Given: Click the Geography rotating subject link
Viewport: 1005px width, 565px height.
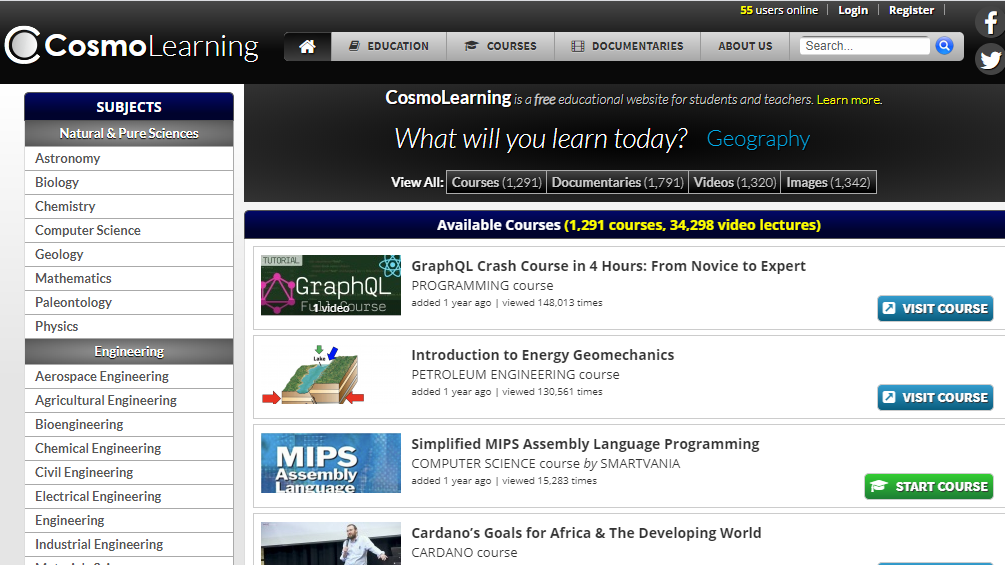Looking at the screenshot, I should coord(758,138).
